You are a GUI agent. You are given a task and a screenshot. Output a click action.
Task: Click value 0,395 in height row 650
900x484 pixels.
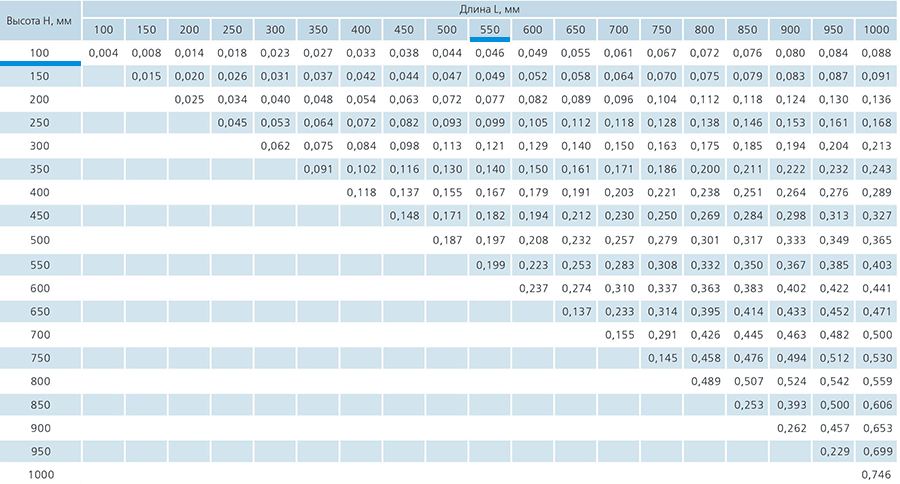[705, 312]
